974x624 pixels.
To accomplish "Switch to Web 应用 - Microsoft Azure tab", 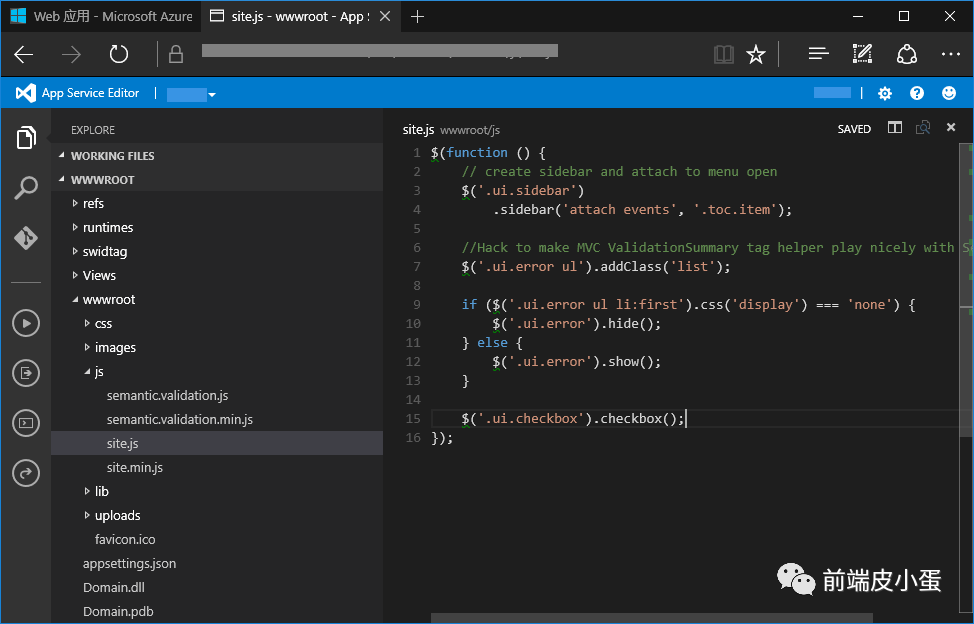I will [x=101, y=16].
